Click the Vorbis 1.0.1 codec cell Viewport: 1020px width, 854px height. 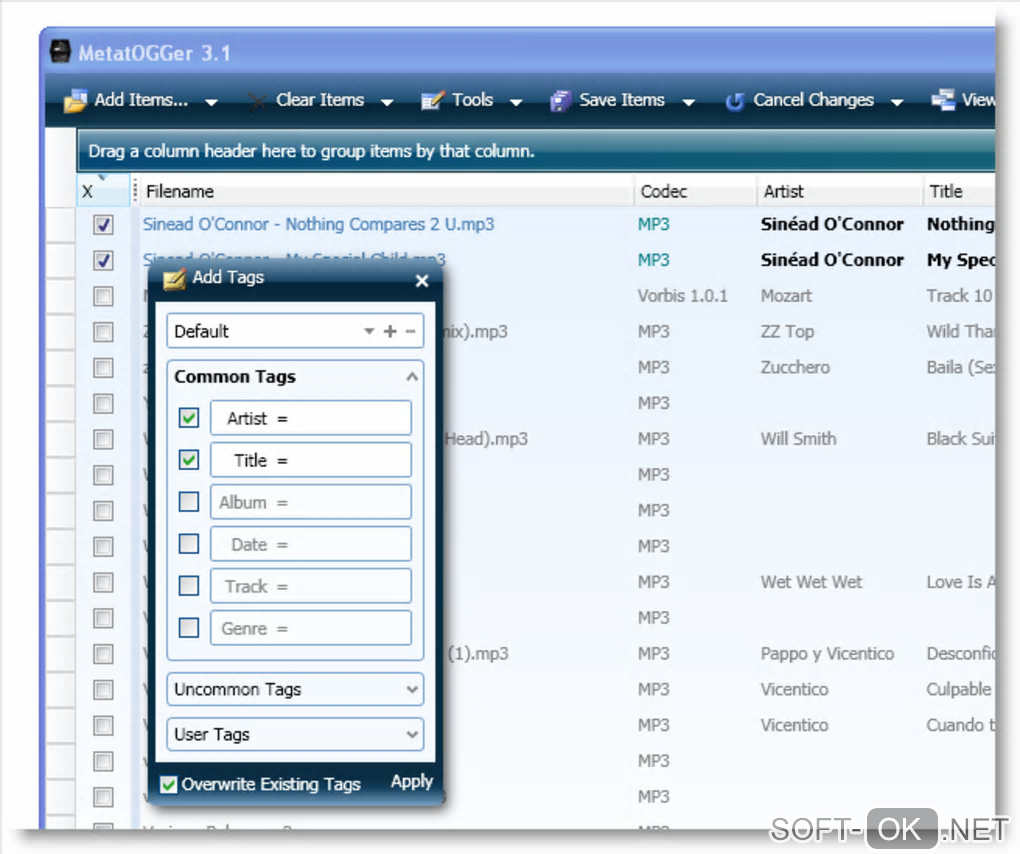click(x=682, y=296)
